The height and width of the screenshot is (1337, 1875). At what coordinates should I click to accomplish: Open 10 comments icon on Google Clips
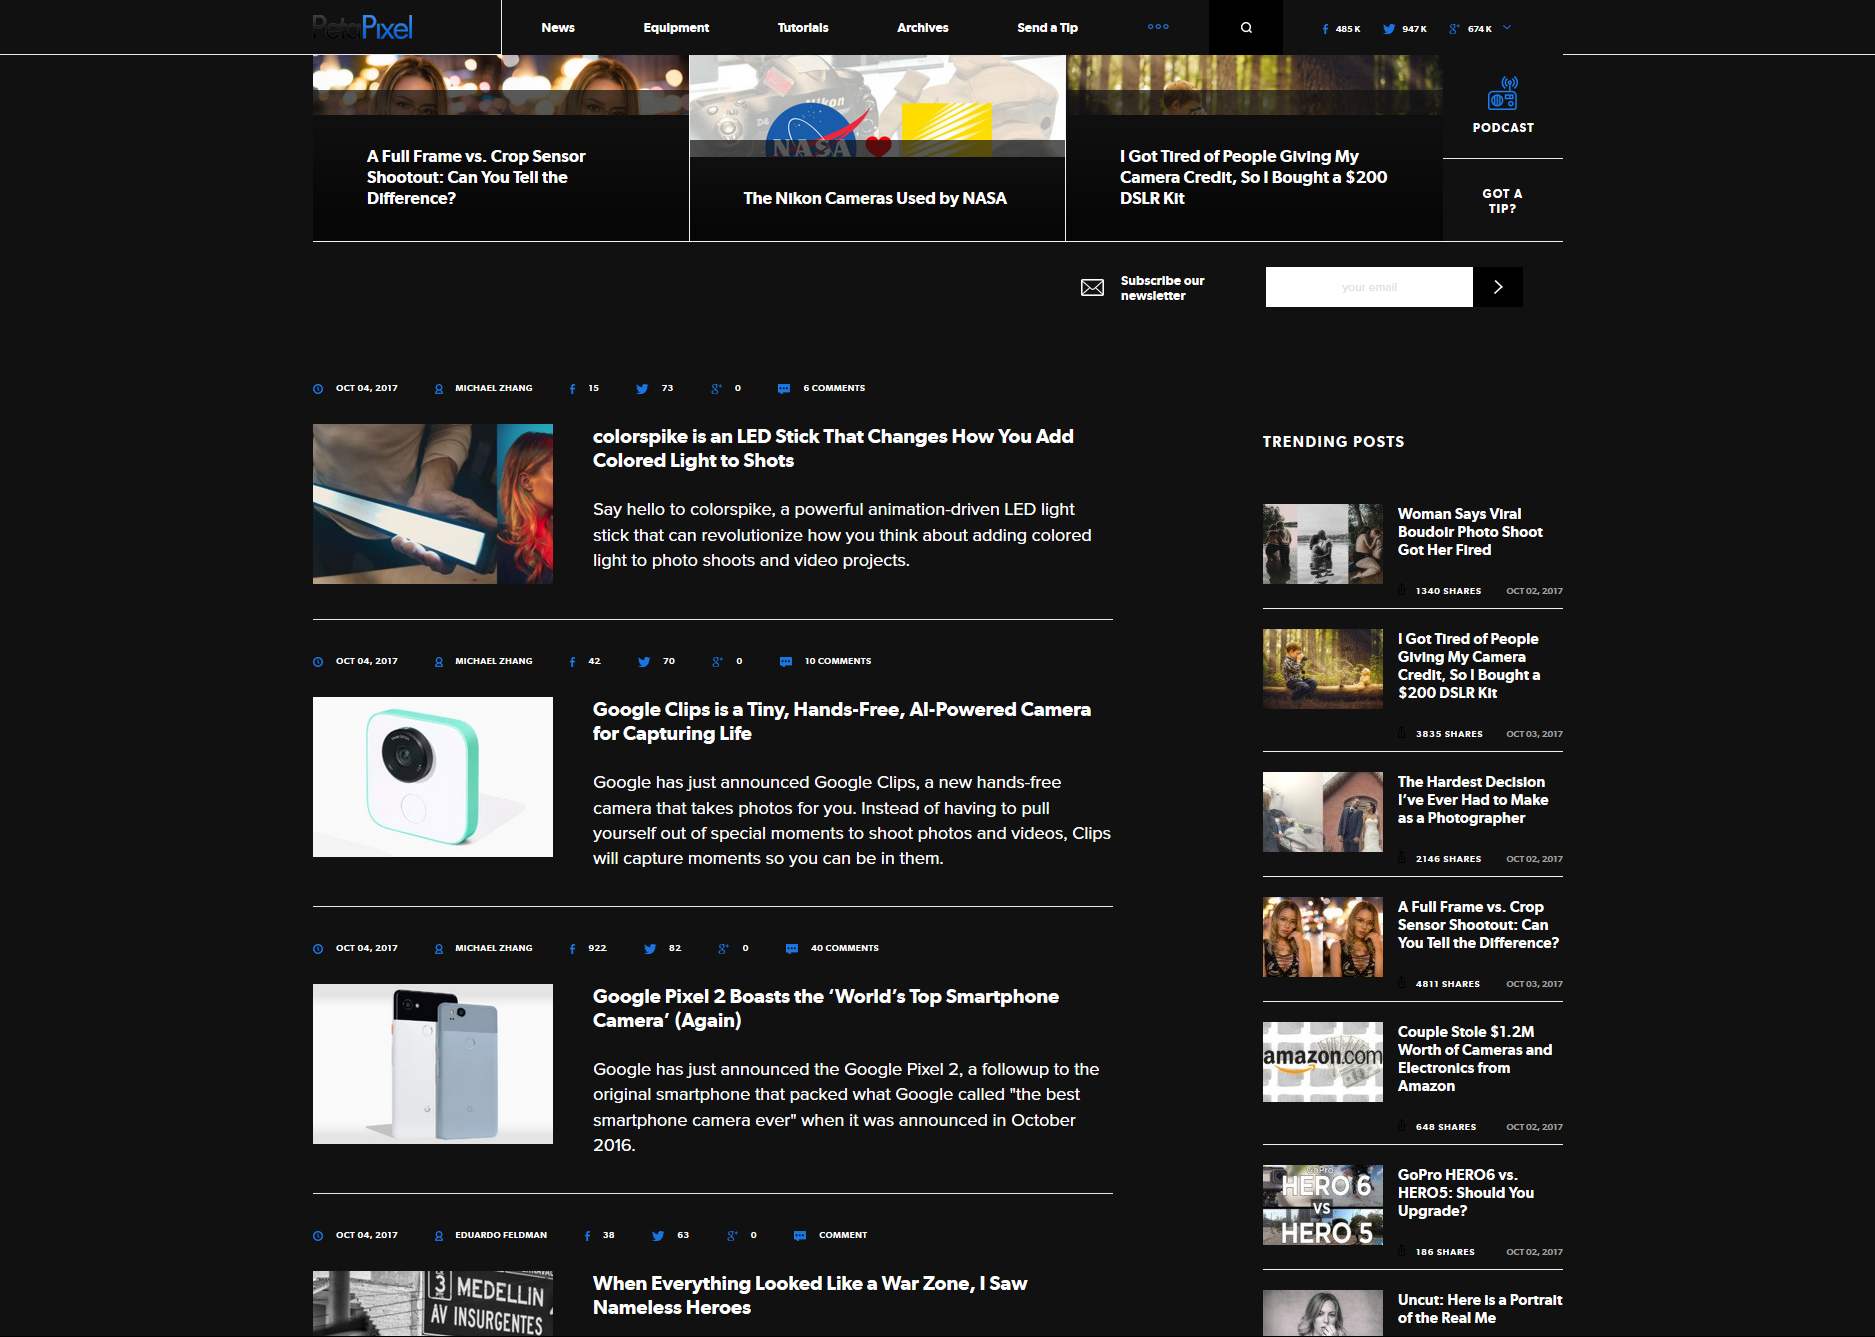tap(786, 661)
